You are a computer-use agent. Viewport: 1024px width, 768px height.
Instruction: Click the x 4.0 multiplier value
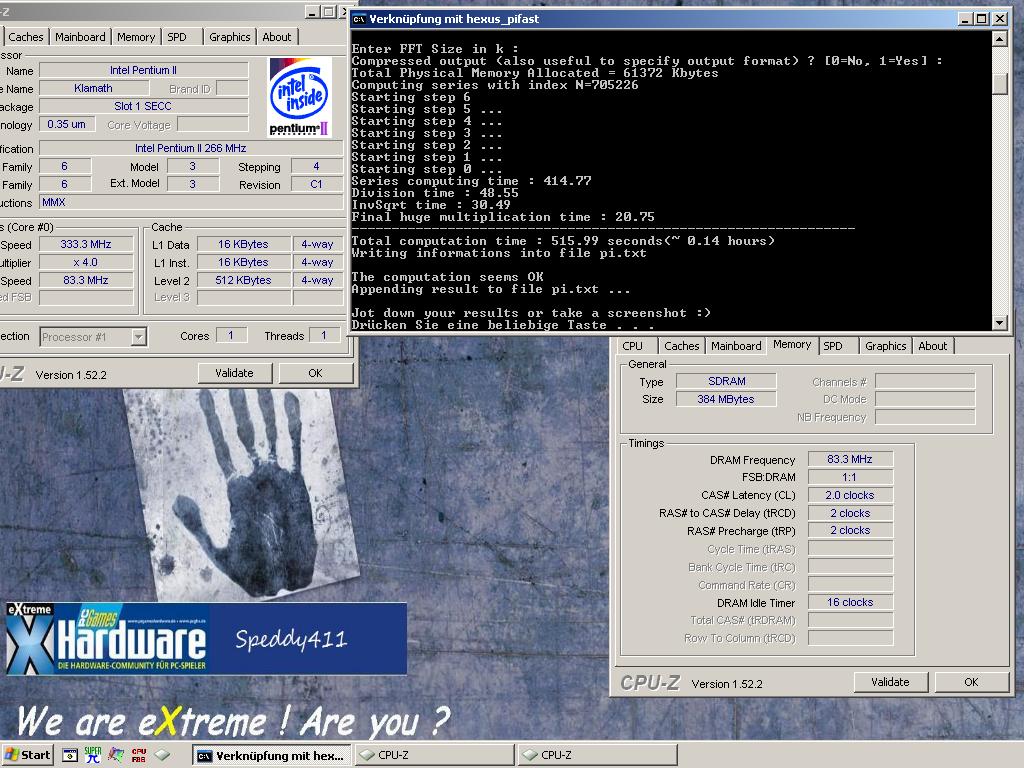(x=86, y=262)
